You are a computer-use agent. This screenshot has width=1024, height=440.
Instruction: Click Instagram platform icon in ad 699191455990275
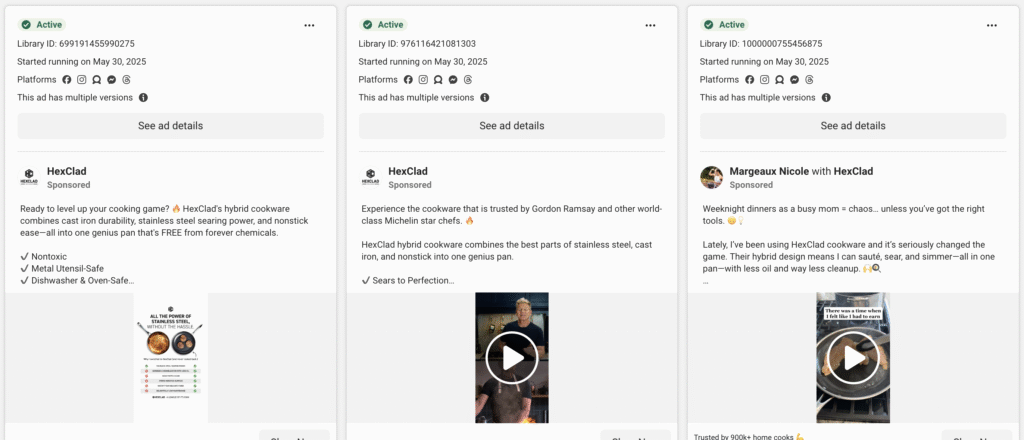coord(82,80)
